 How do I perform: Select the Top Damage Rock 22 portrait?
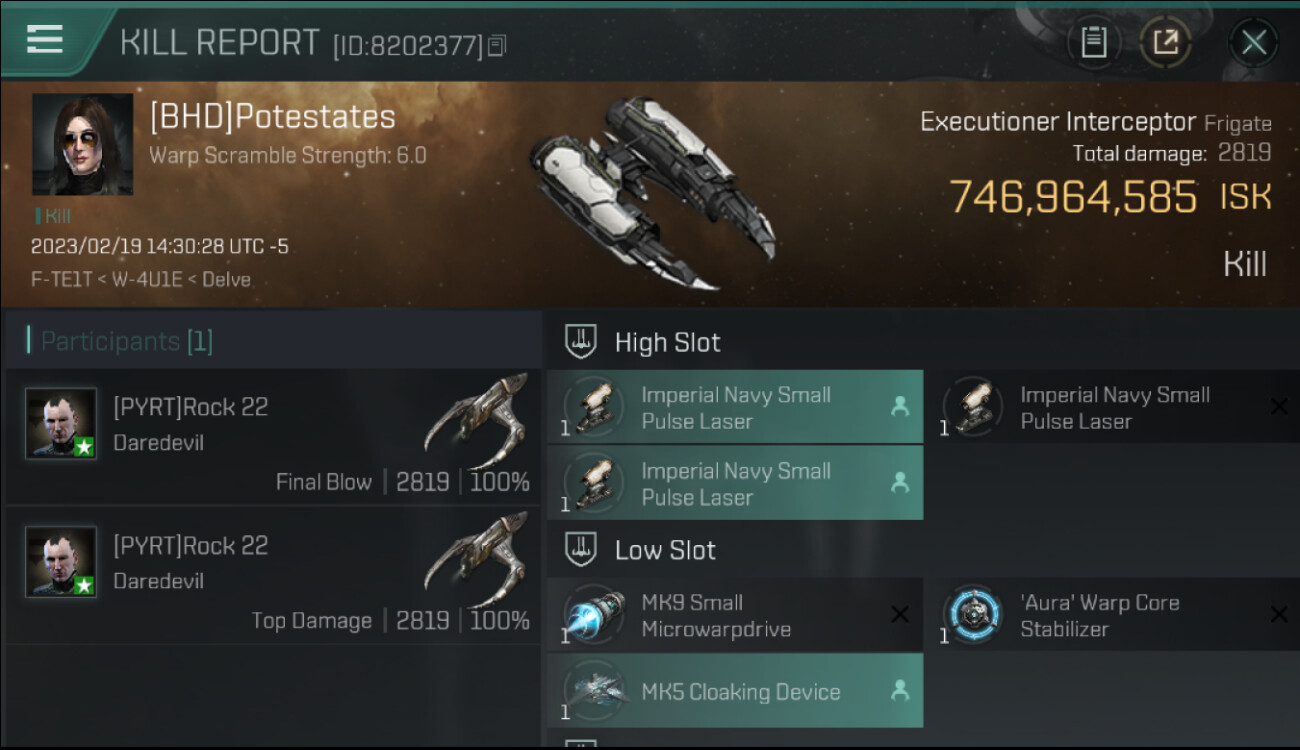pyautogui.click(x=61, y=562)
